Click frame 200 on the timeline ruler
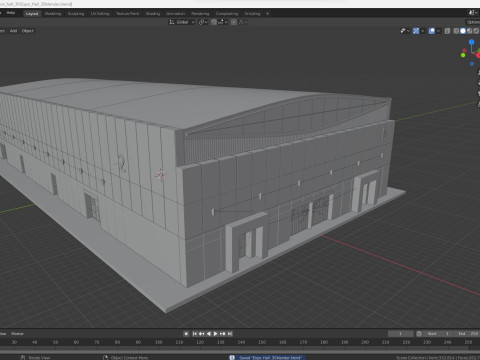This screenshot has height=360, width=480. [365, 342]
